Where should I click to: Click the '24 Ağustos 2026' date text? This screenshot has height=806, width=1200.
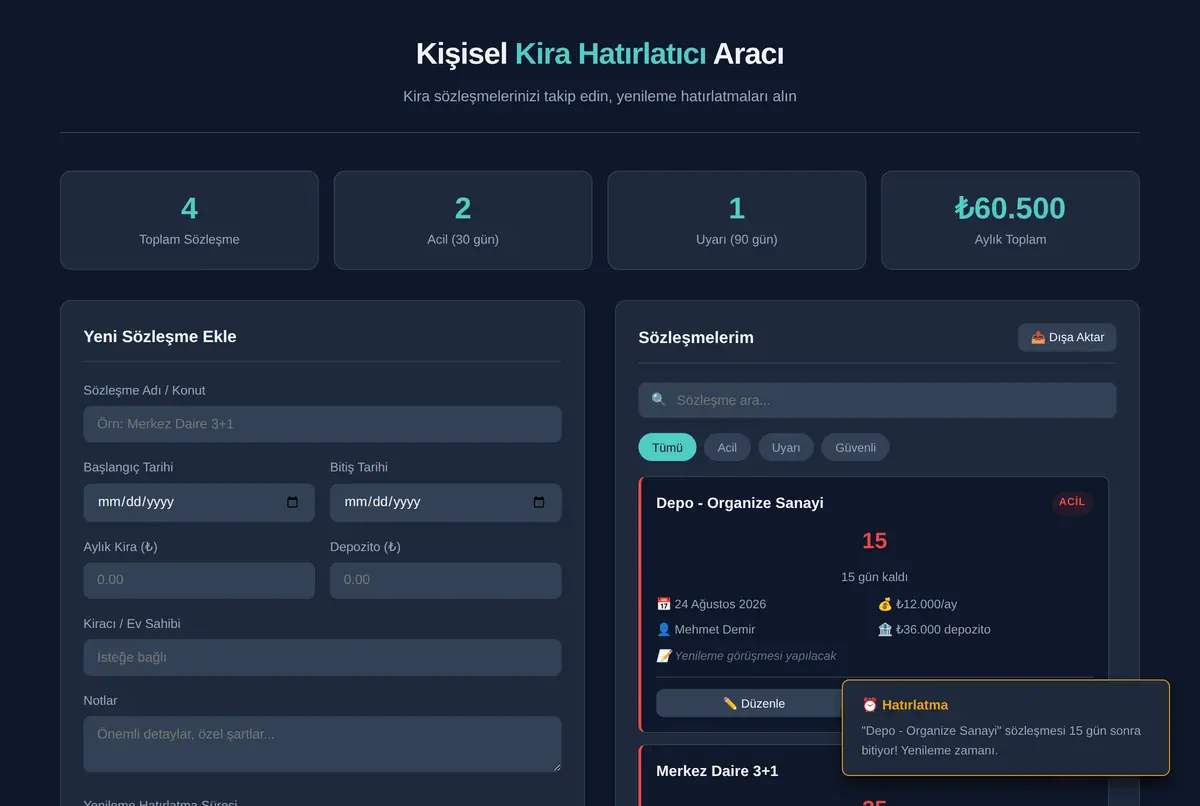point(720,604)
